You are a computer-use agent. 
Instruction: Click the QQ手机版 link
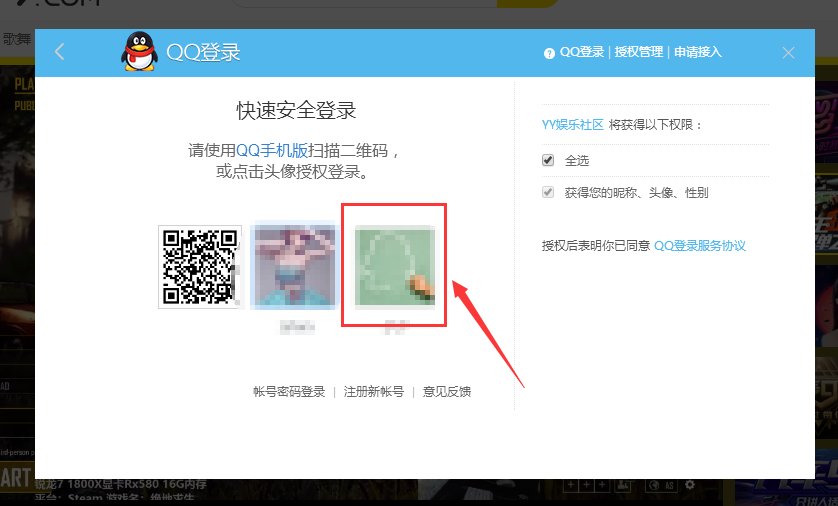[272, 151]
